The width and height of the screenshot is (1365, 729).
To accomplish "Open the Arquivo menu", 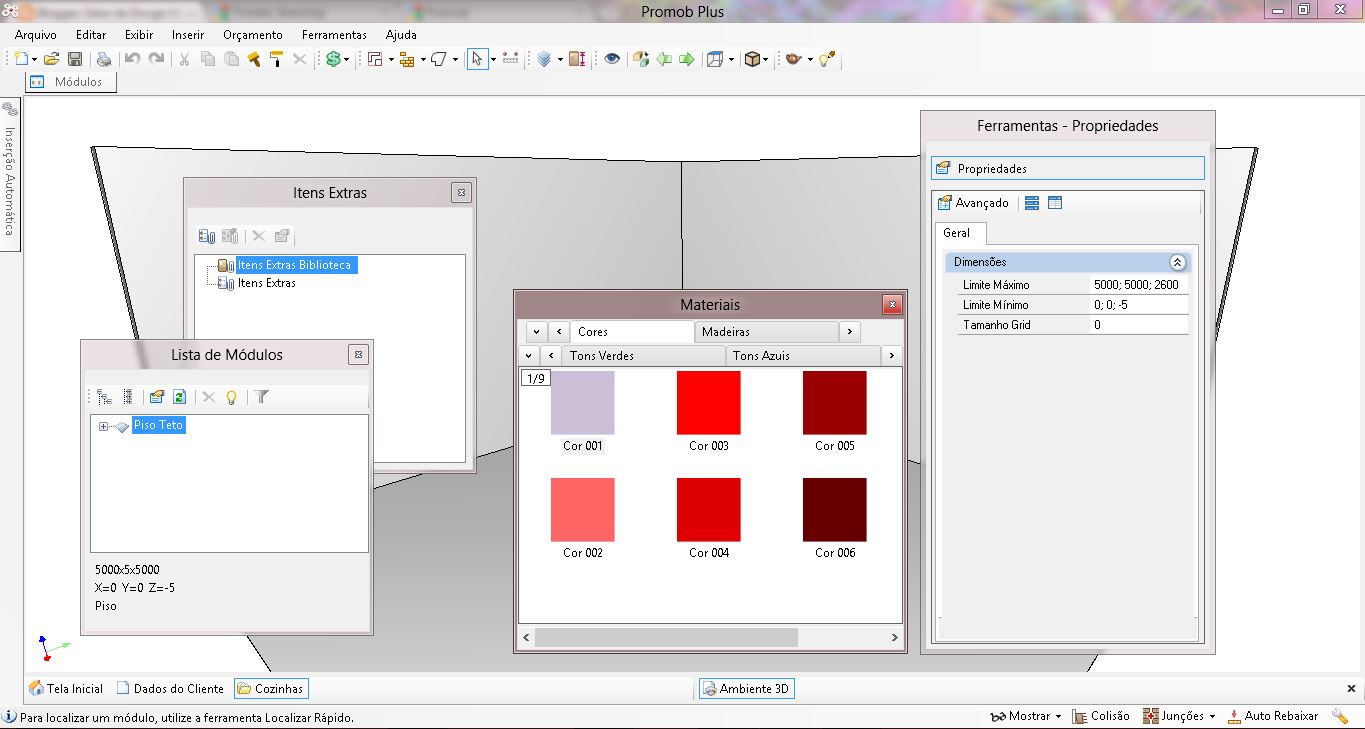I will 35,35.
